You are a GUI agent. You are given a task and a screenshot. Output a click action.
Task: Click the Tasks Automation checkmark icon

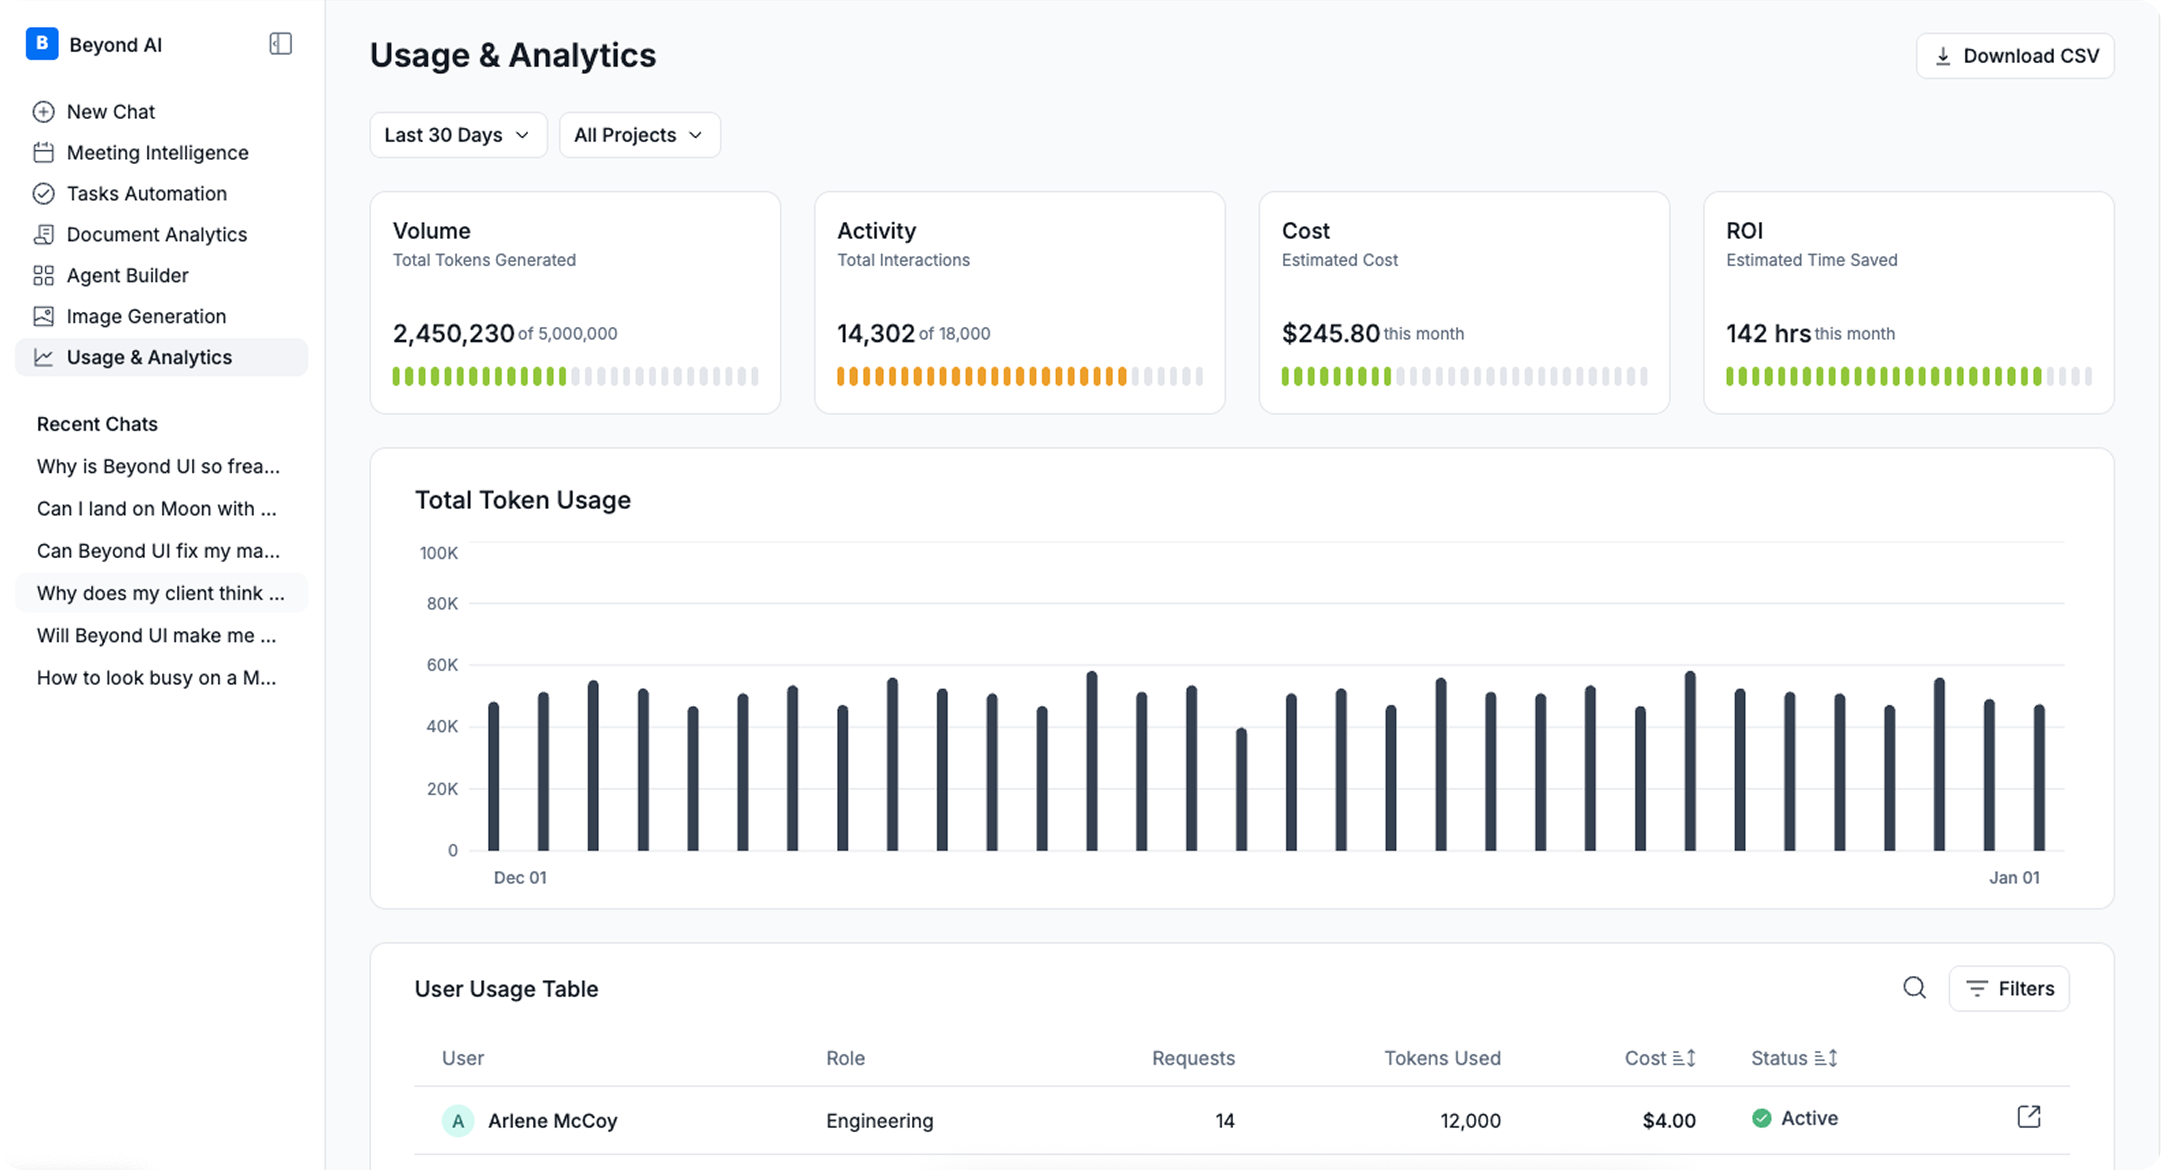43,194
